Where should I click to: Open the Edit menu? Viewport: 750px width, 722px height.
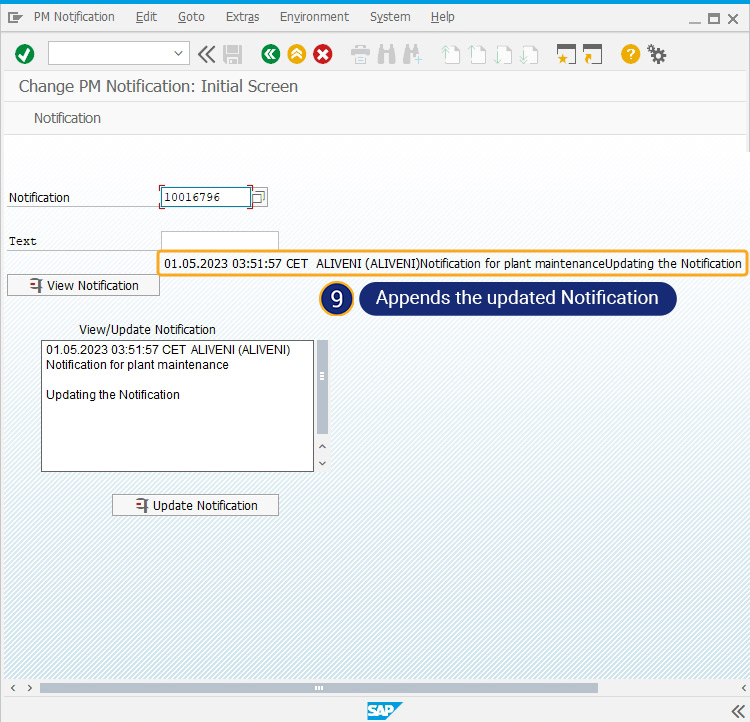(x=146, y=17)
